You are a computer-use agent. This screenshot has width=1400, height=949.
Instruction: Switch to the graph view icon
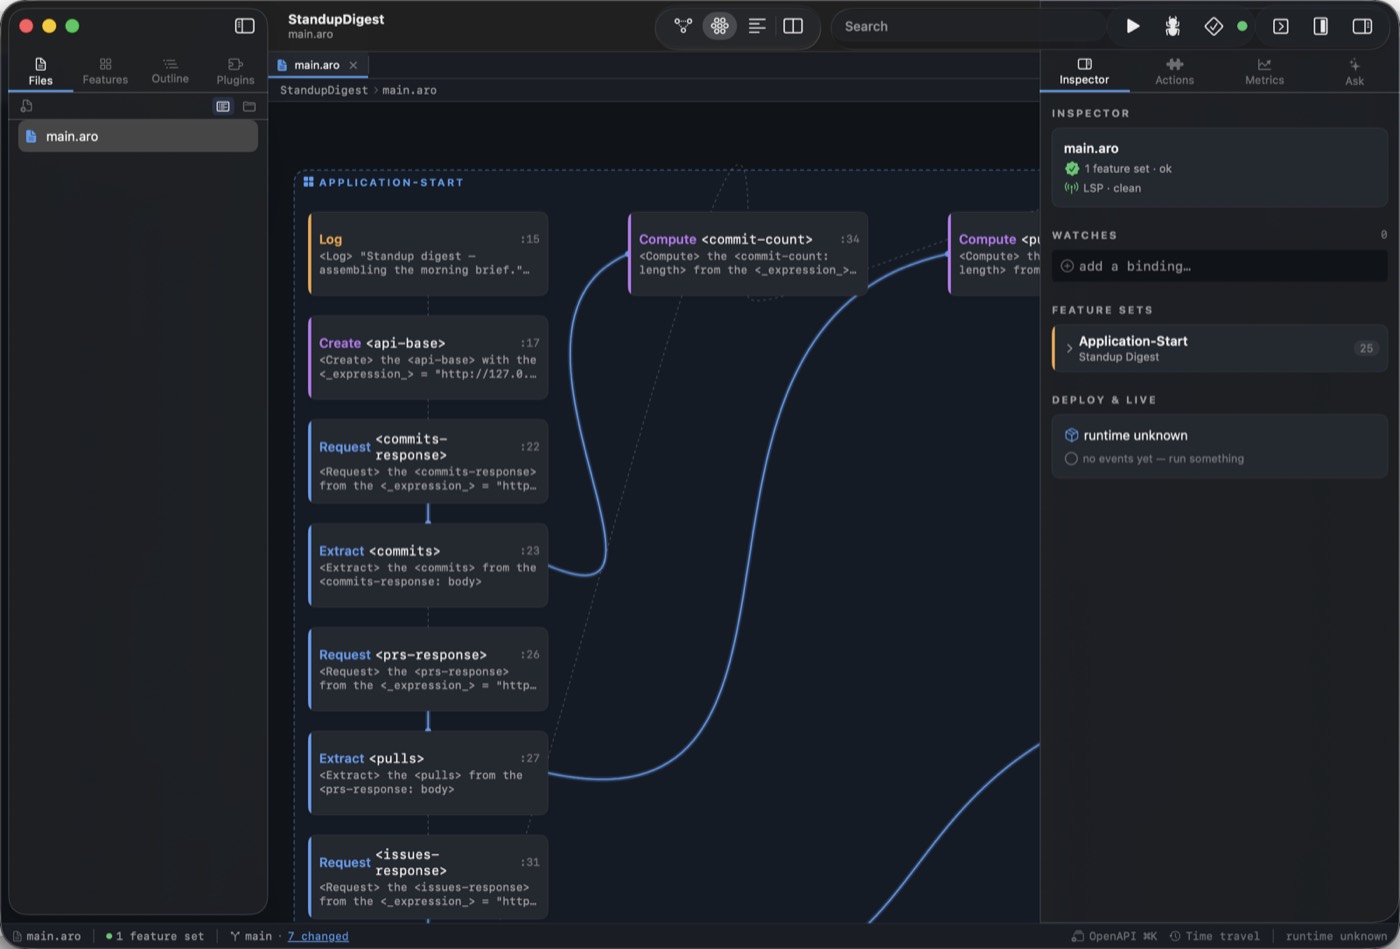(683, 26)
